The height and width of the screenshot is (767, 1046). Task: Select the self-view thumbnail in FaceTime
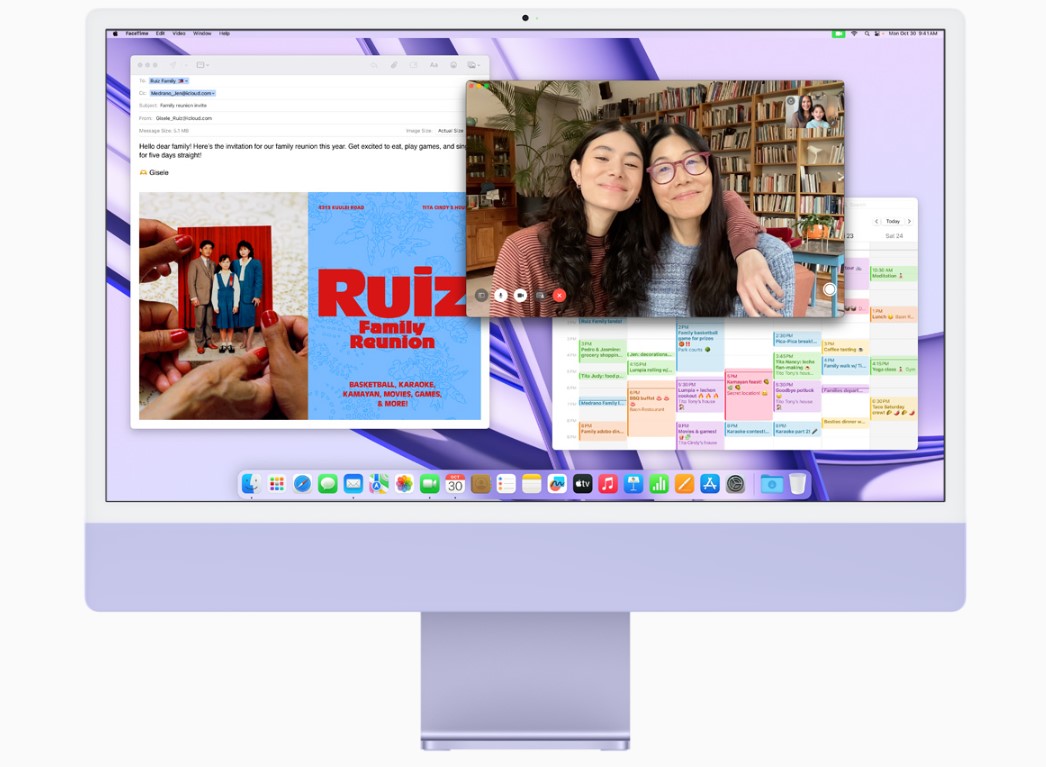(811, 111)
